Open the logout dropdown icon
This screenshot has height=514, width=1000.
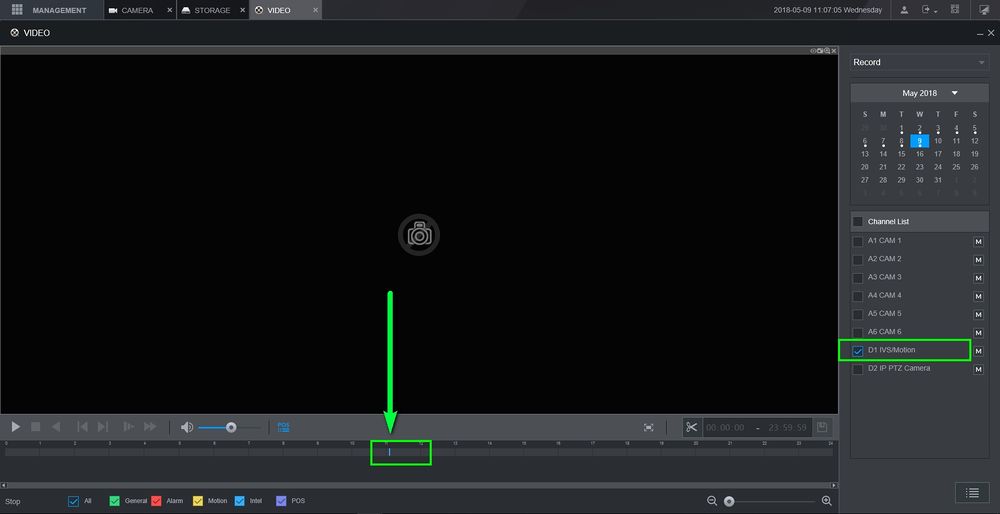click(x=929, y=10)
